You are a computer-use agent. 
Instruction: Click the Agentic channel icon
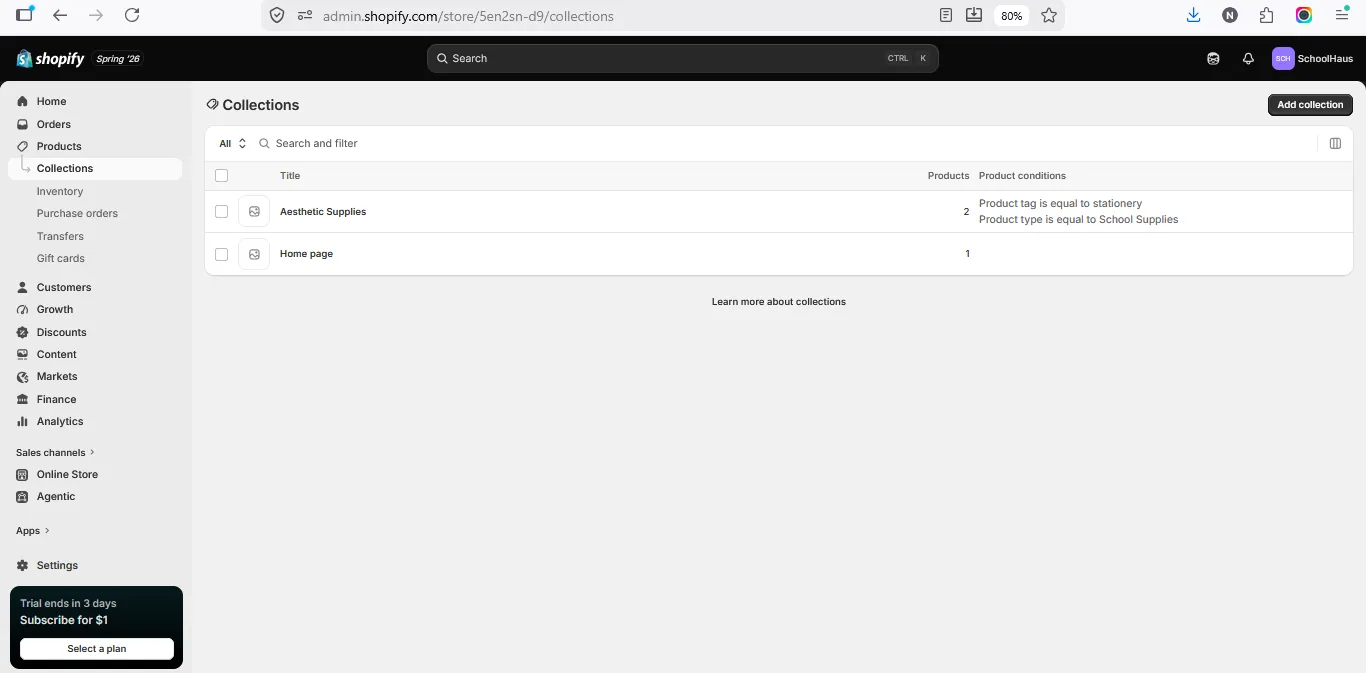point(23,496)
